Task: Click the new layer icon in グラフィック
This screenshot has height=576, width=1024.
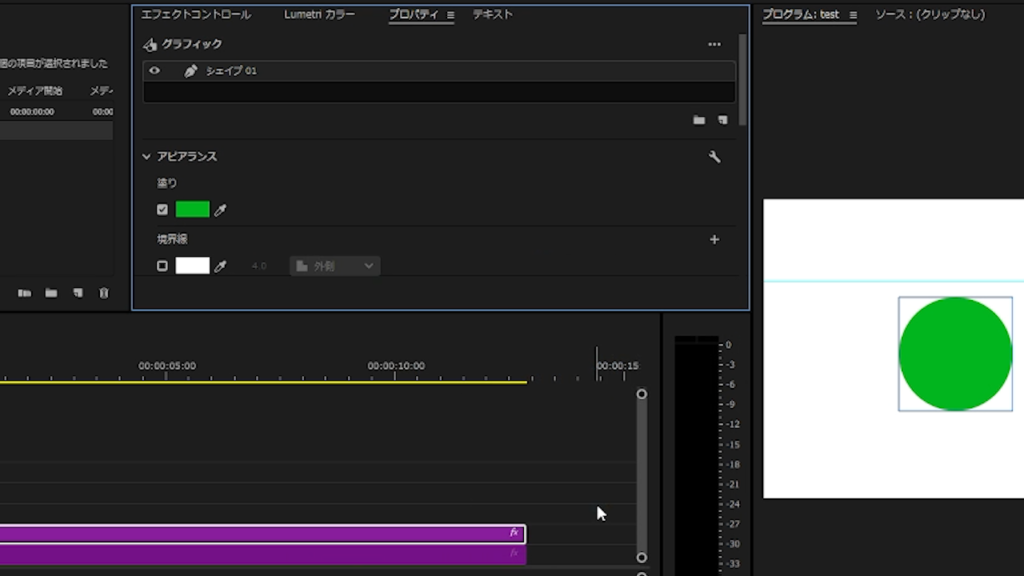Action: (722, 120)
